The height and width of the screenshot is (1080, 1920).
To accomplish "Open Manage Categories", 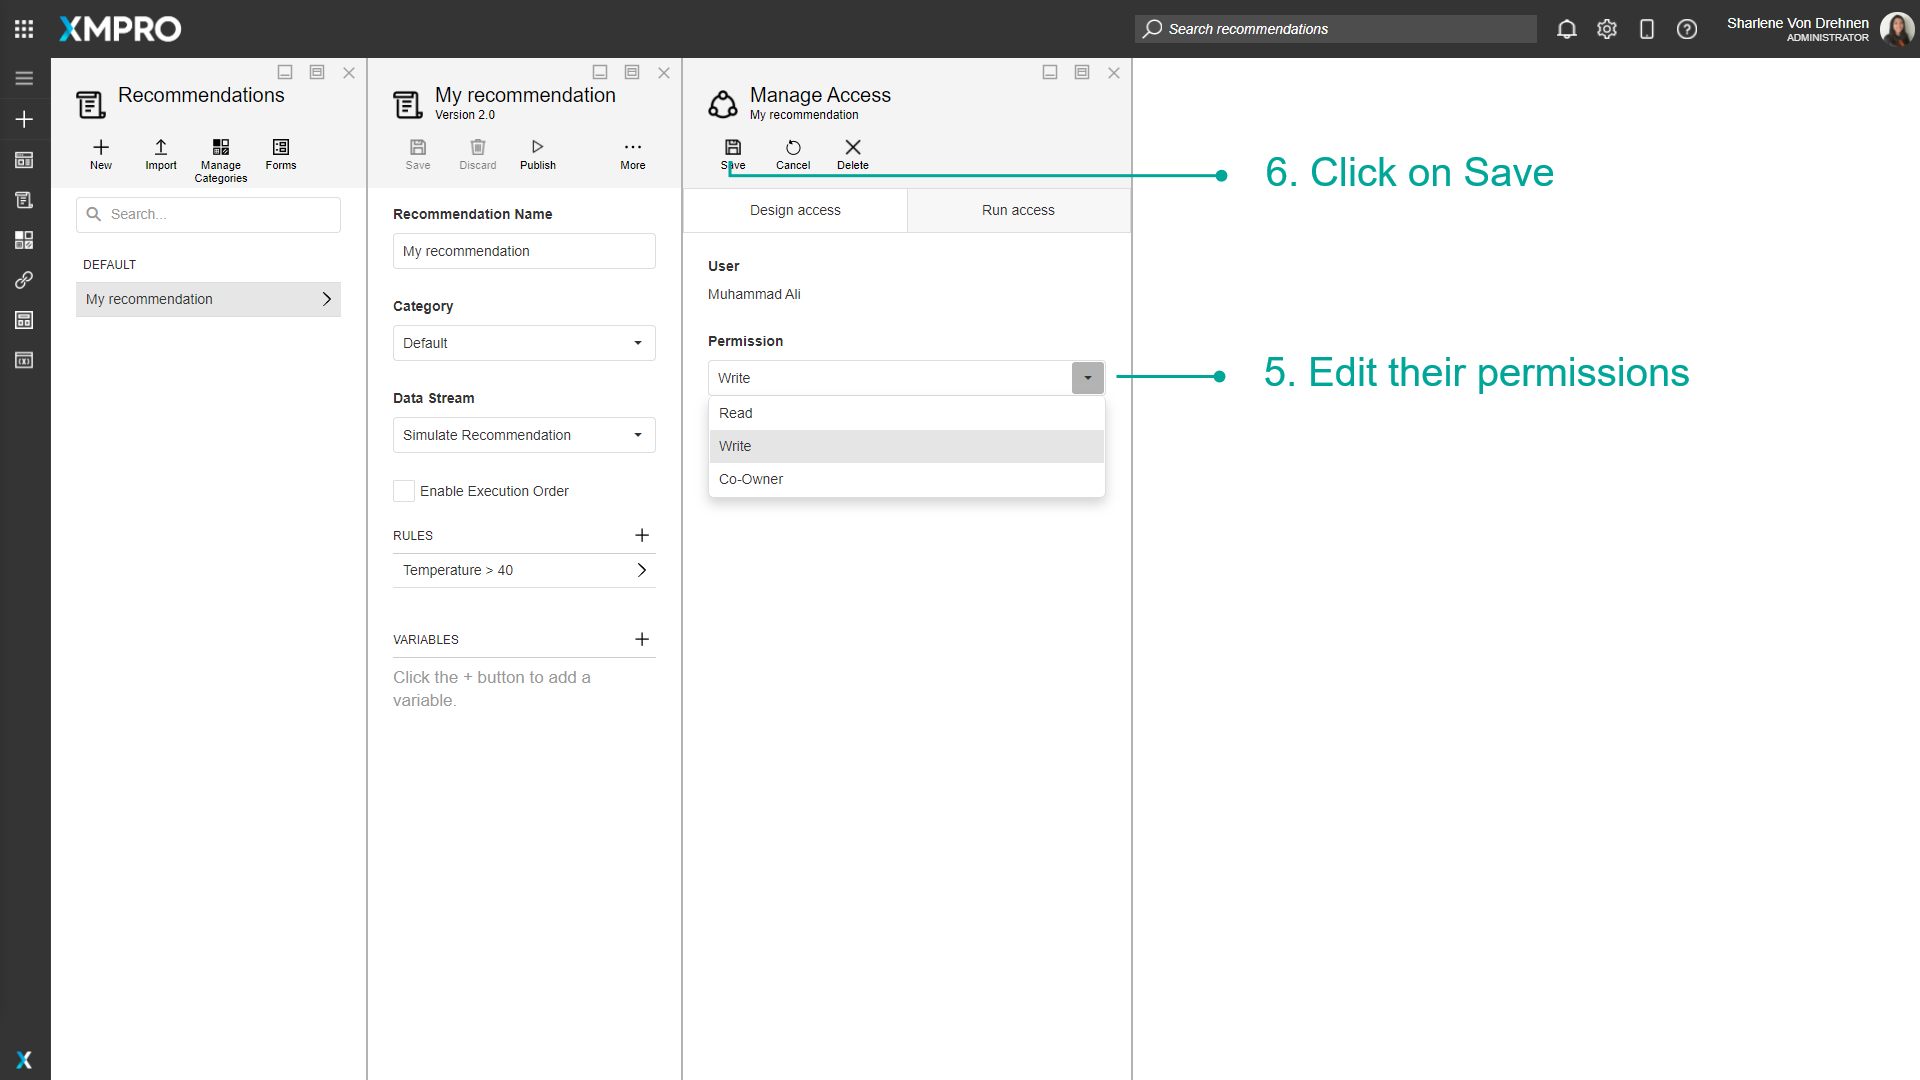I will click(x=220, y=158).
